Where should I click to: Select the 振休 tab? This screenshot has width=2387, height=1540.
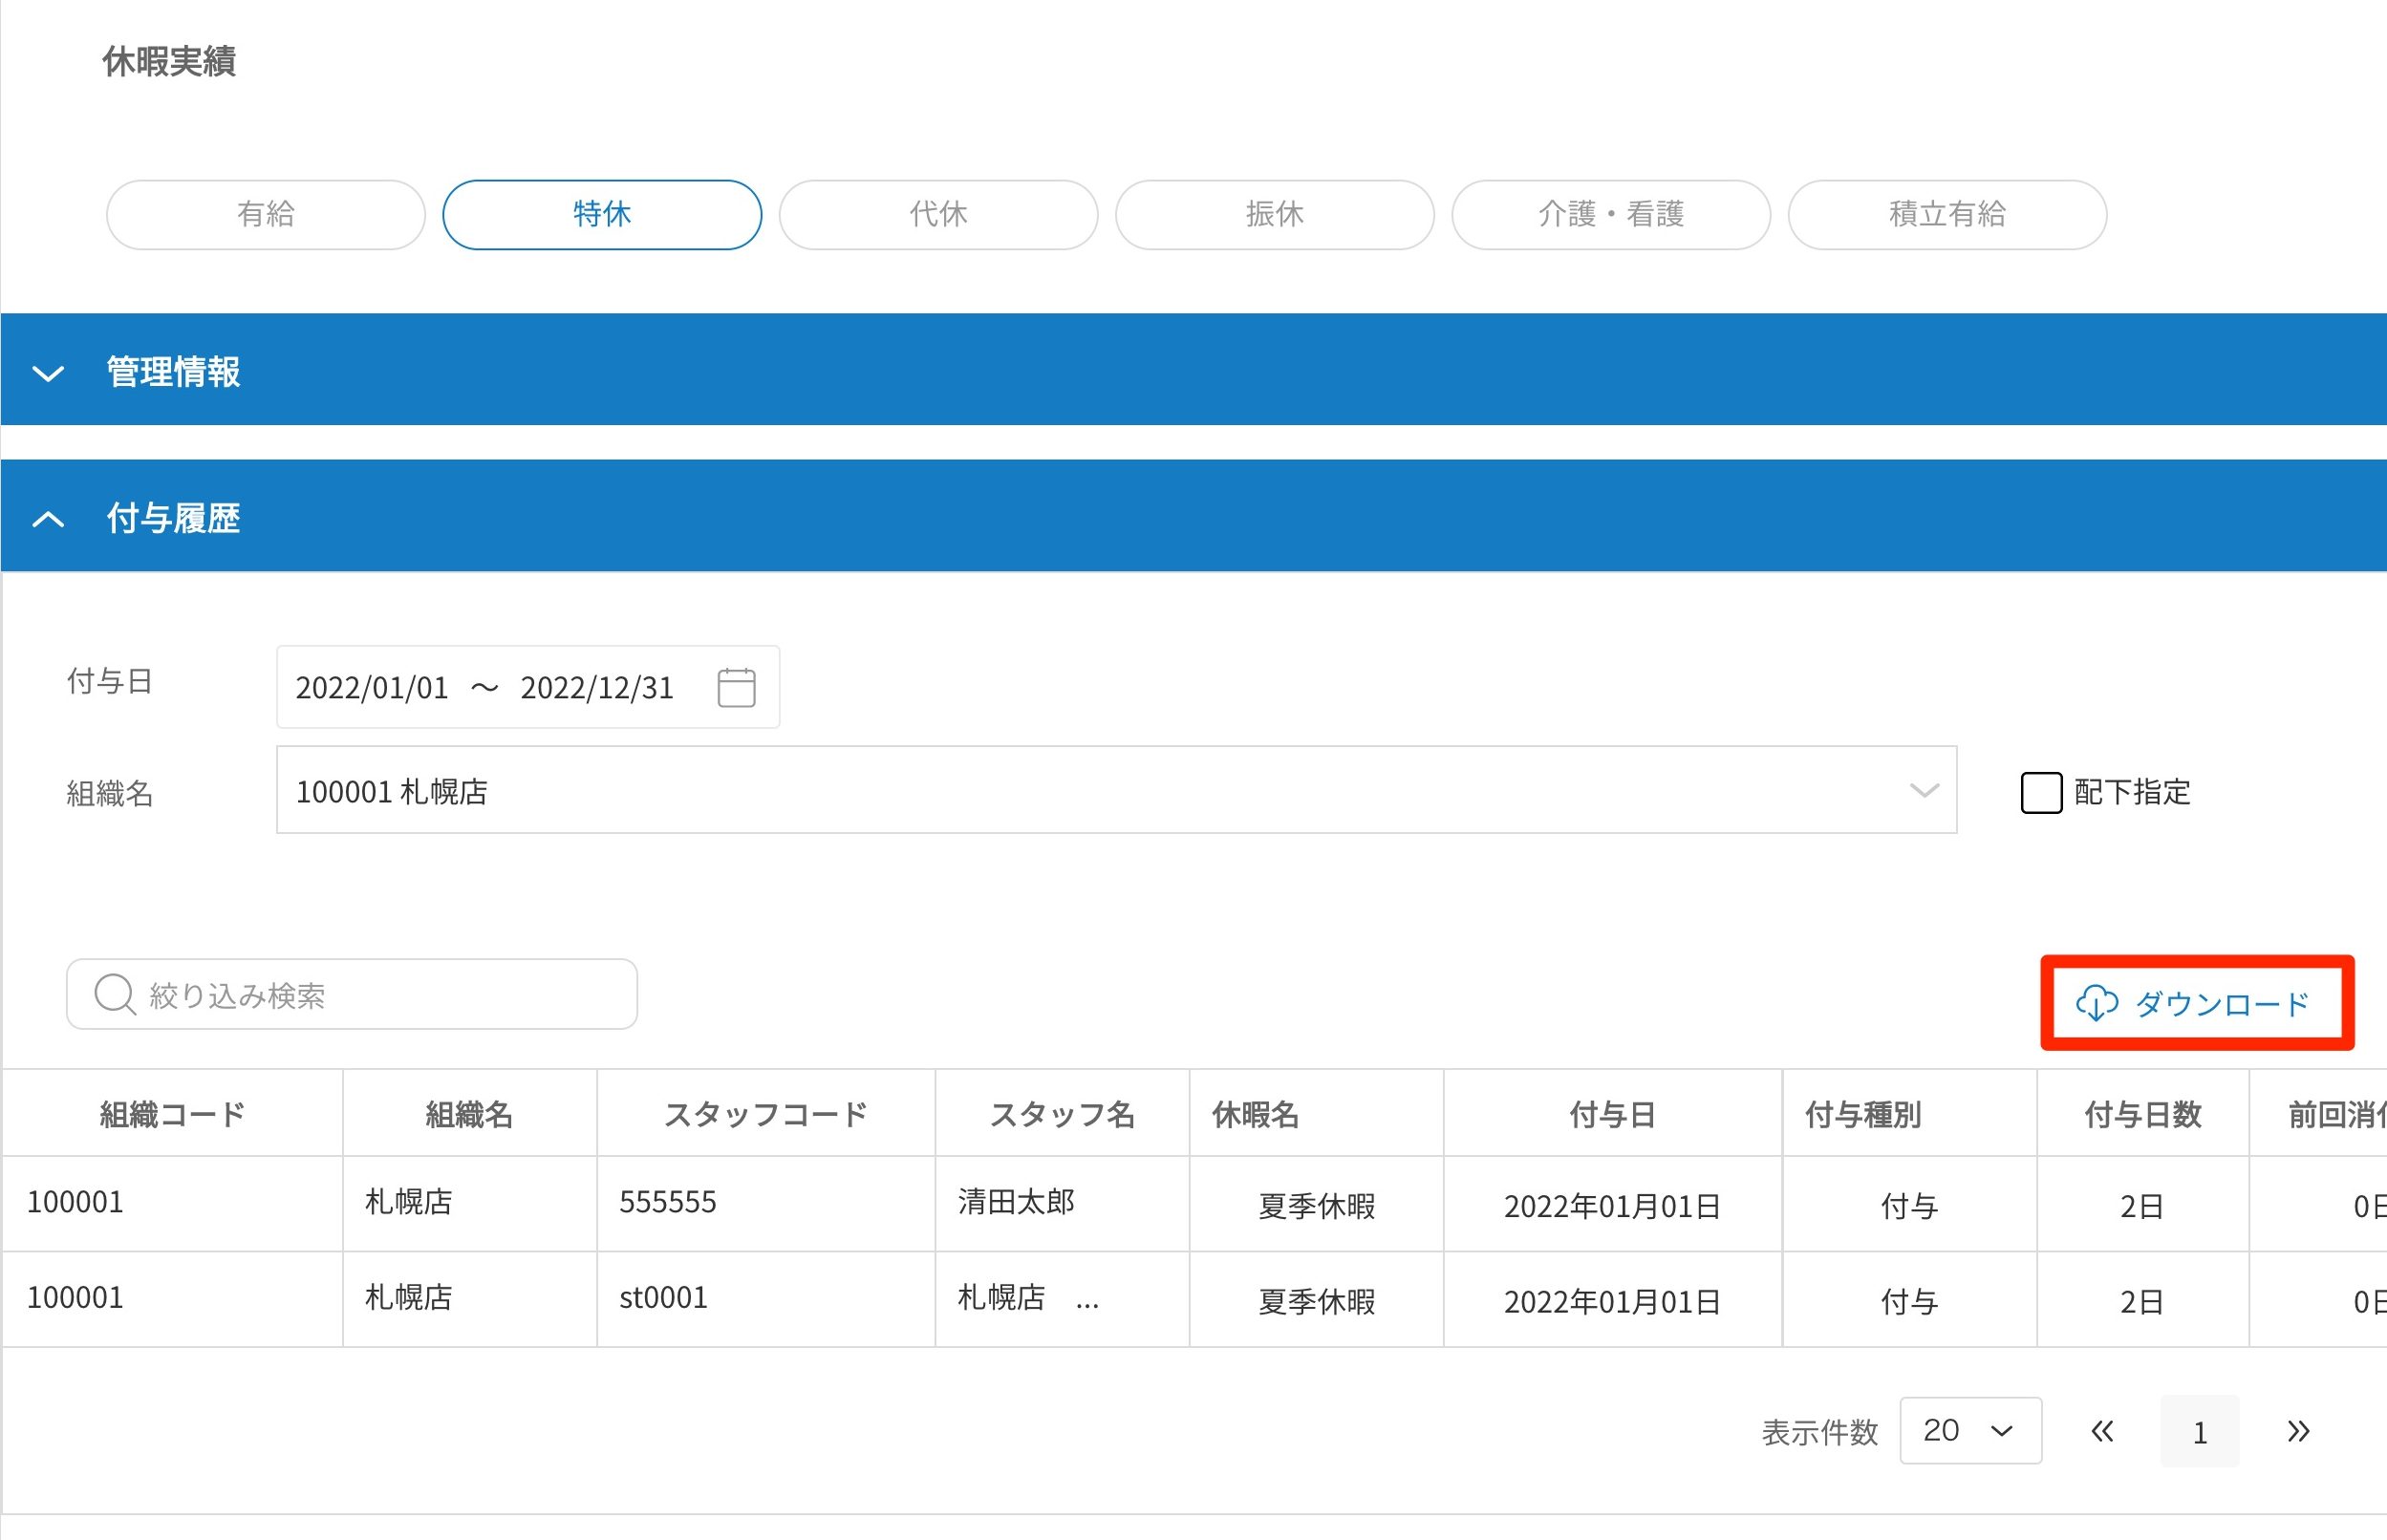[1273, 214]
